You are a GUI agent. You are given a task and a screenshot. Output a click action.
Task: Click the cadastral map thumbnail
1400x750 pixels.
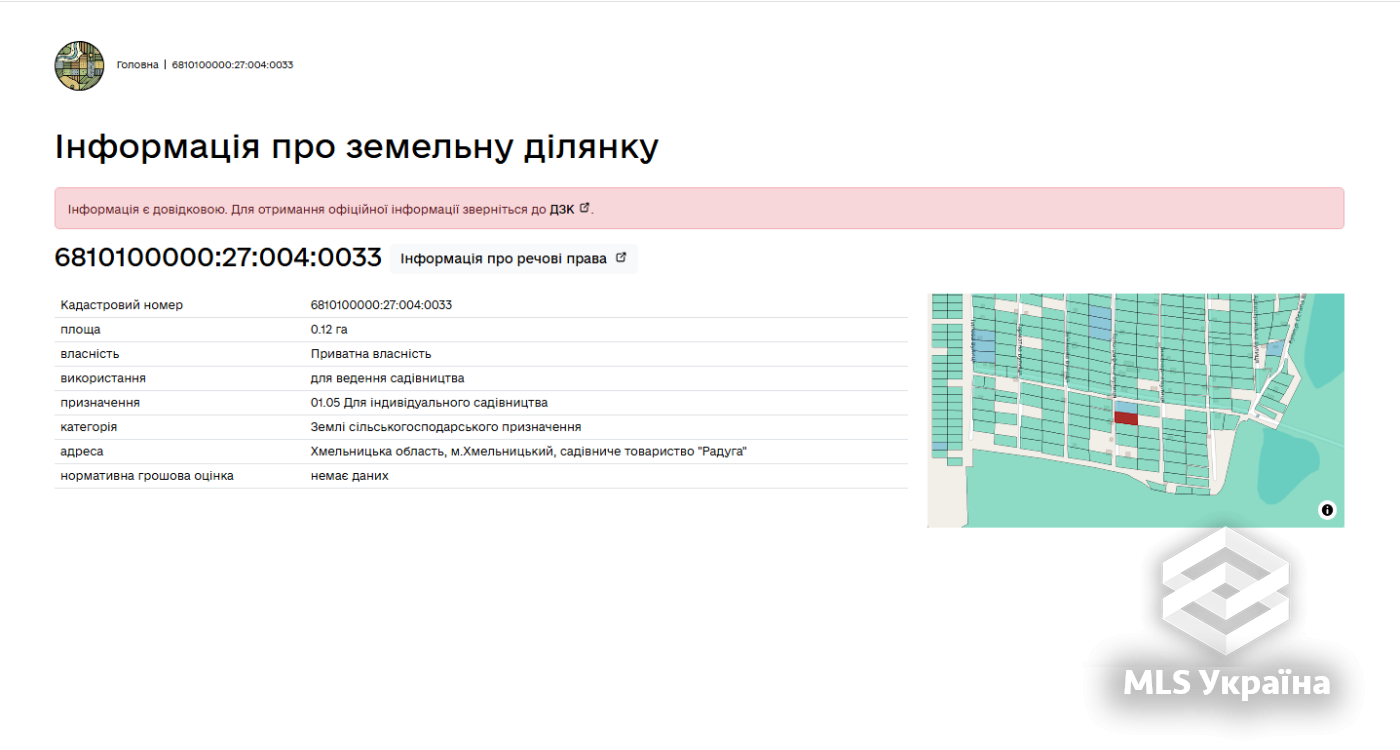click(x=1136, y=410)
